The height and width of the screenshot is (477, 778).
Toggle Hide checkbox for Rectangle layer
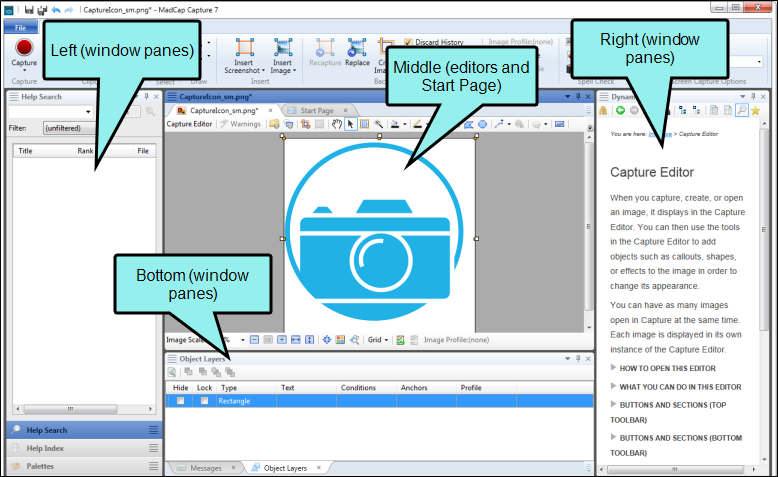181,401
